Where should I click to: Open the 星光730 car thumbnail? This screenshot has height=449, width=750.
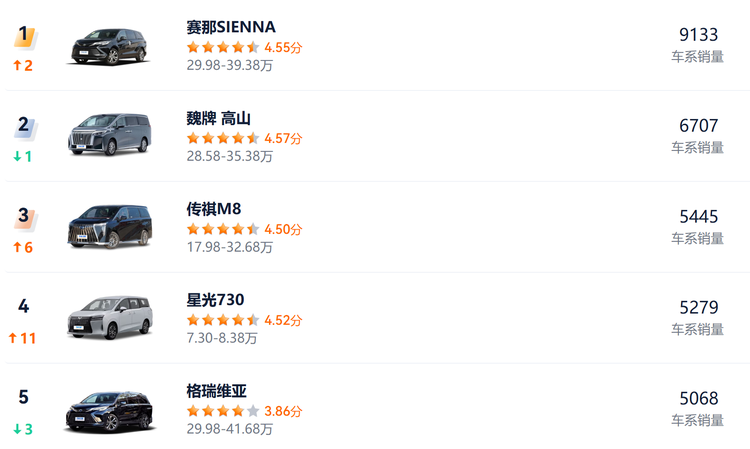point(109,318)
